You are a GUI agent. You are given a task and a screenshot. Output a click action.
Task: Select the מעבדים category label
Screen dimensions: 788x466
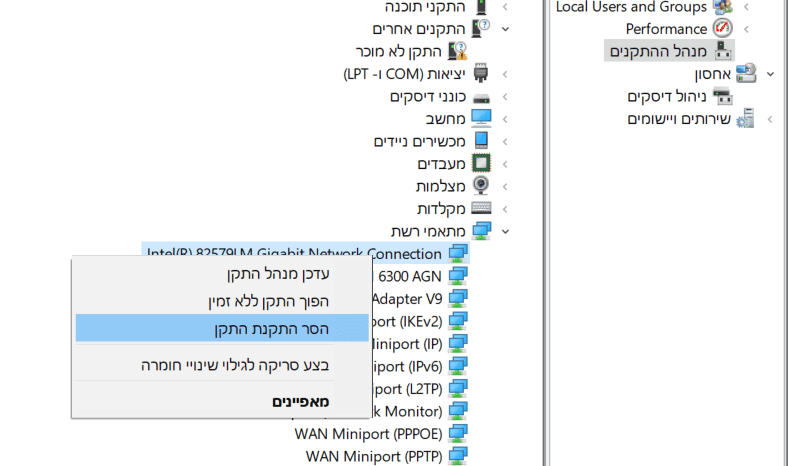[x=441, y=164]
